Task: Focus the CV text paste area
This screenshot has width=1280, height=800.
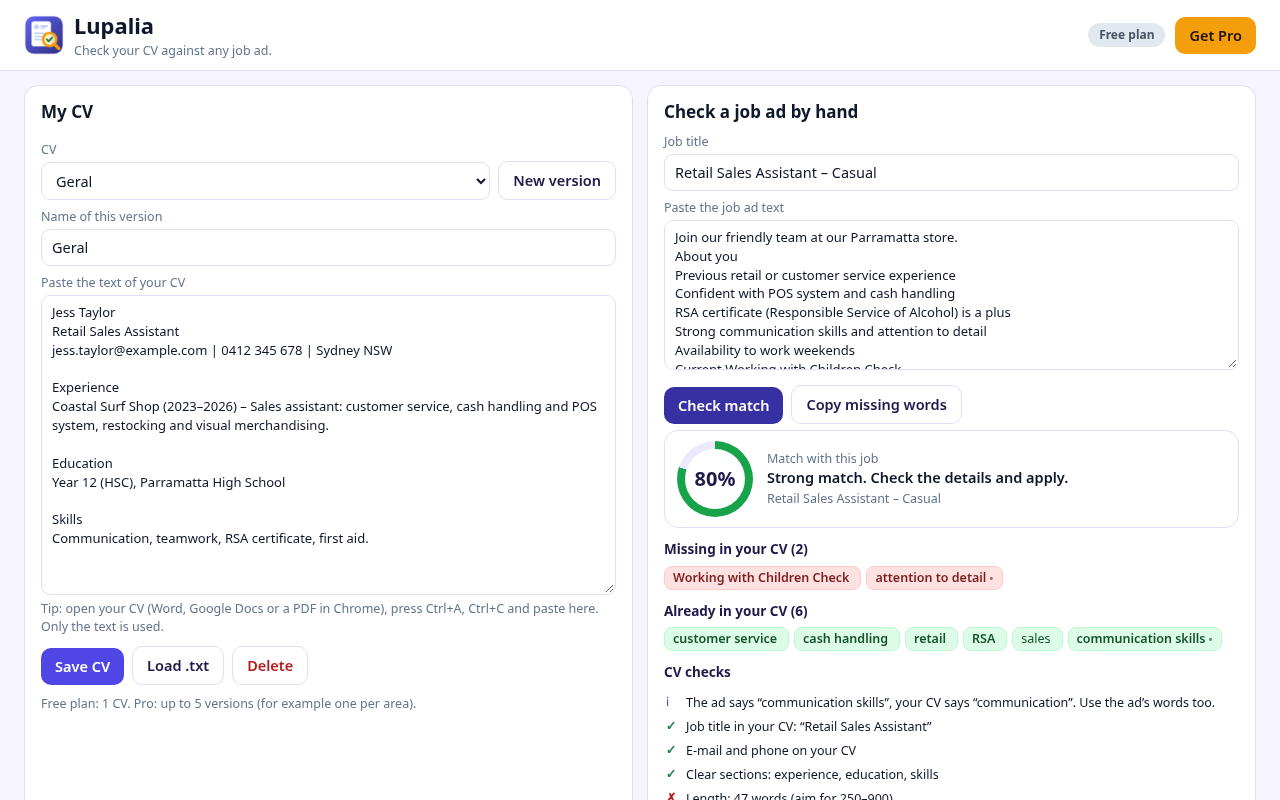Action: 328,445
